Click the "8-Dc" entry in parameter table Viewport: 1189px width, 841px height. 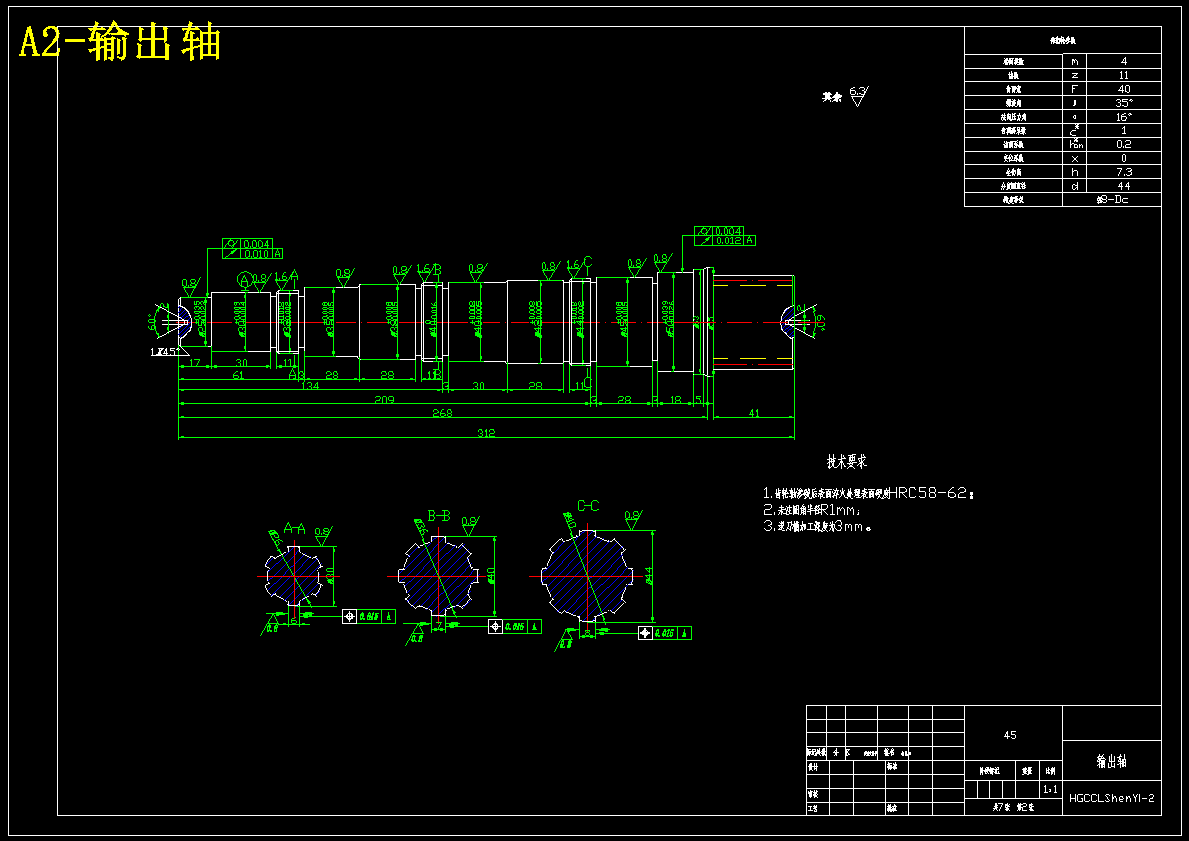coord(1112,200)
